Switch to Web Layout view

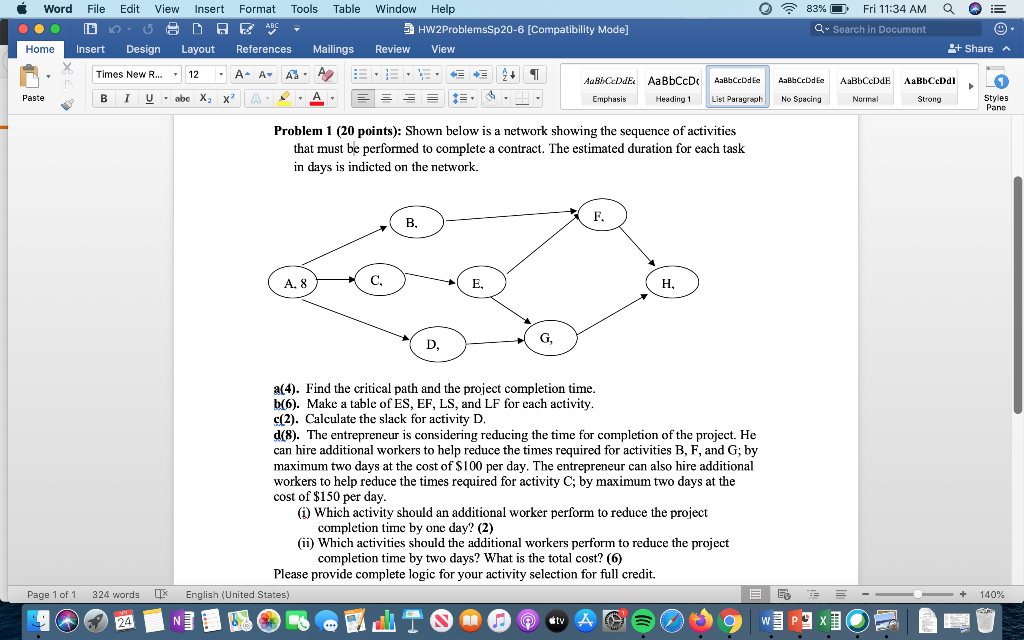tap(784, 594)
